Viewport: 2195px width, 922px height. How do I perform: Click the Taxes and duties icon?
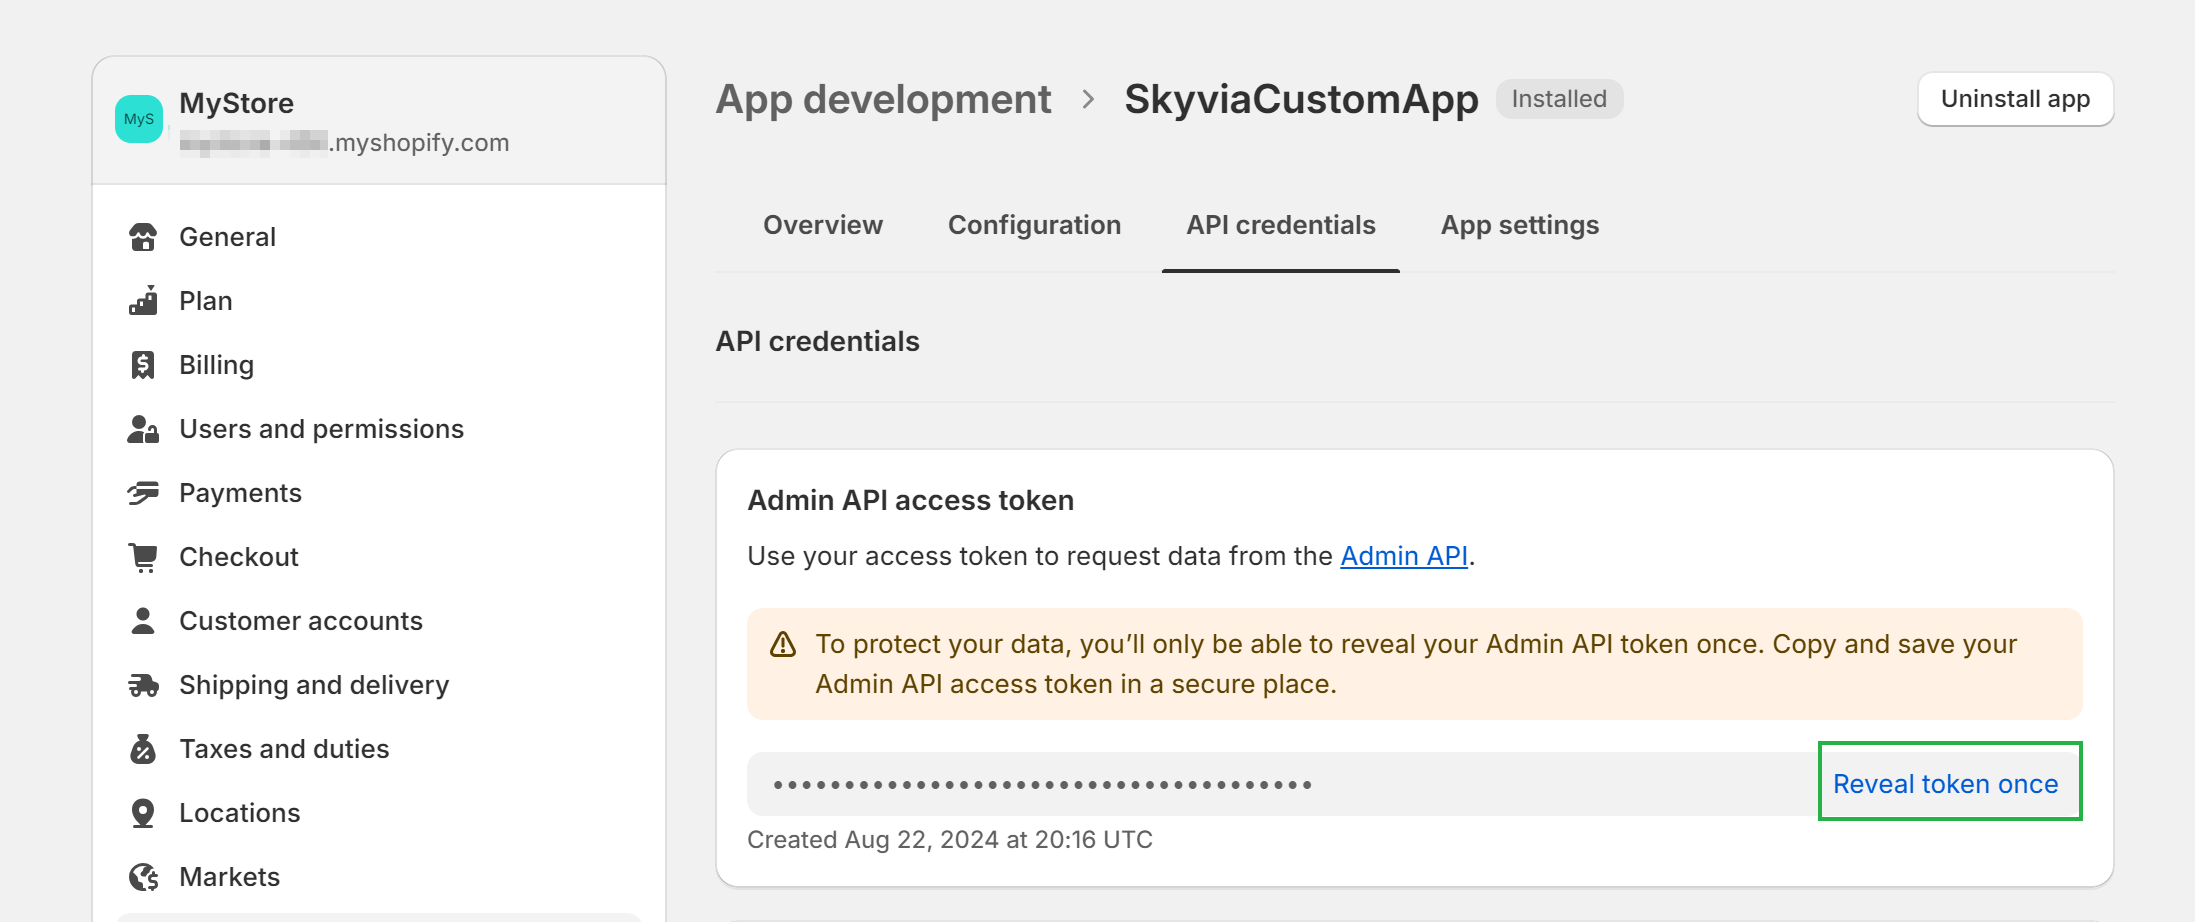tap(143, 749)
